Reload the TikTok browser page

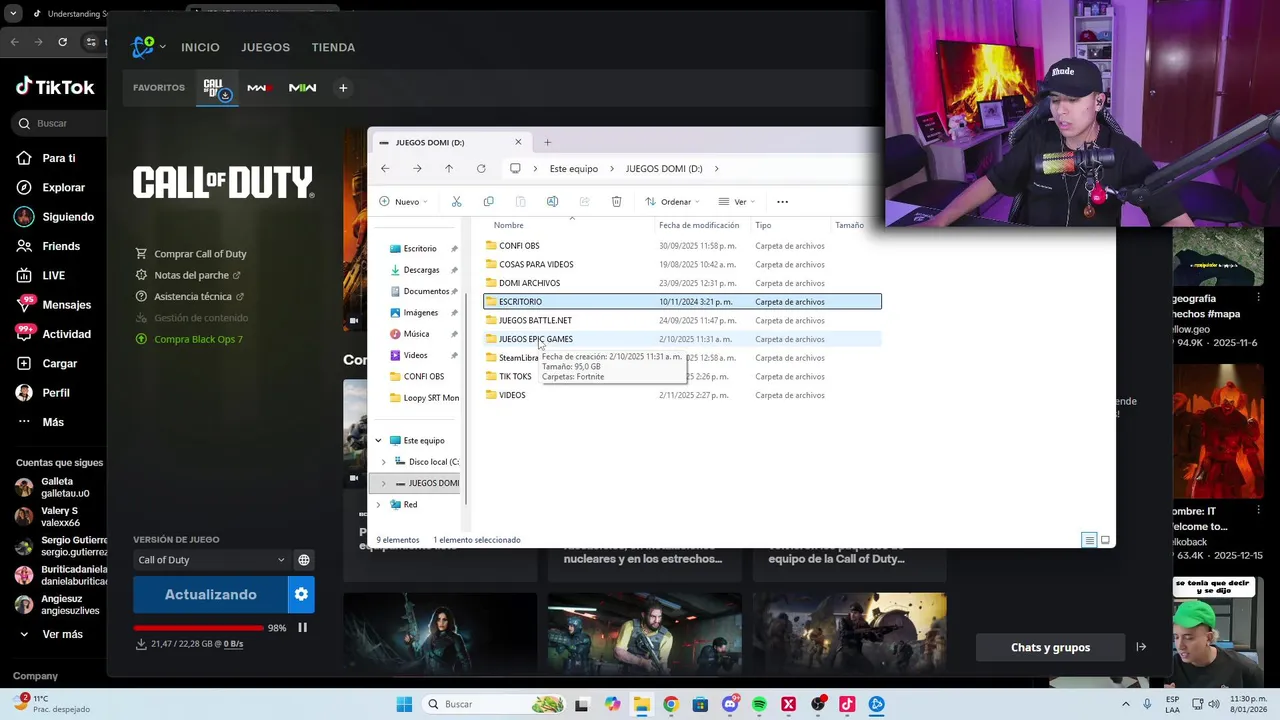[62, 42]
